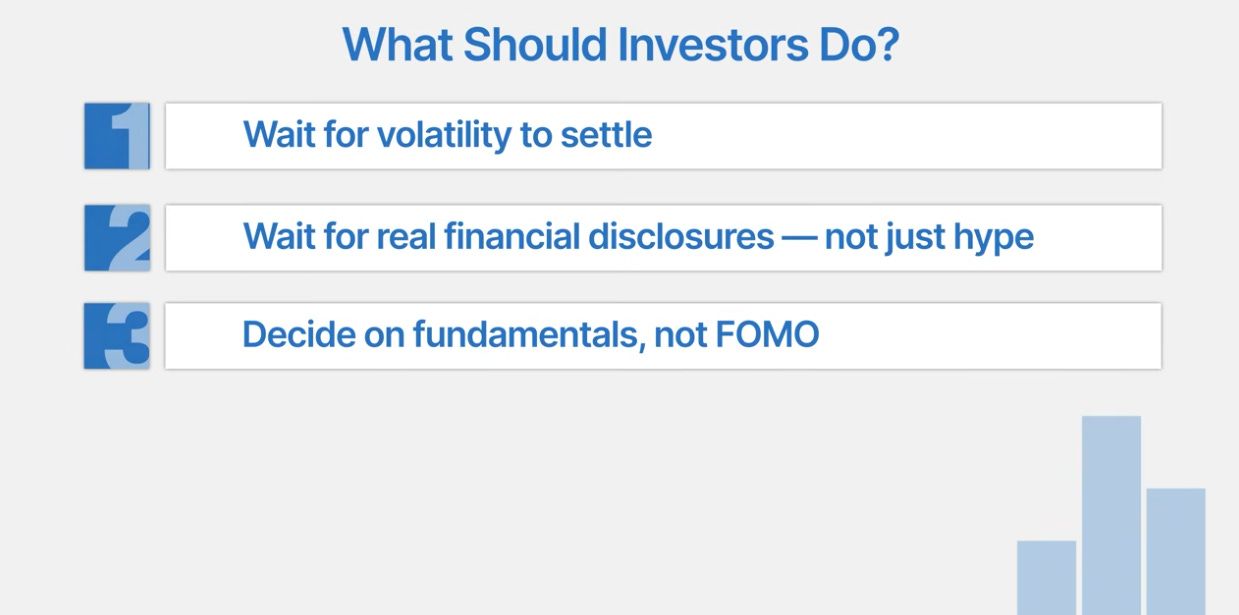The width and height of the screenshot is (1239, 615).
Task: Click the number 3 icon
Action: [117, 335]
